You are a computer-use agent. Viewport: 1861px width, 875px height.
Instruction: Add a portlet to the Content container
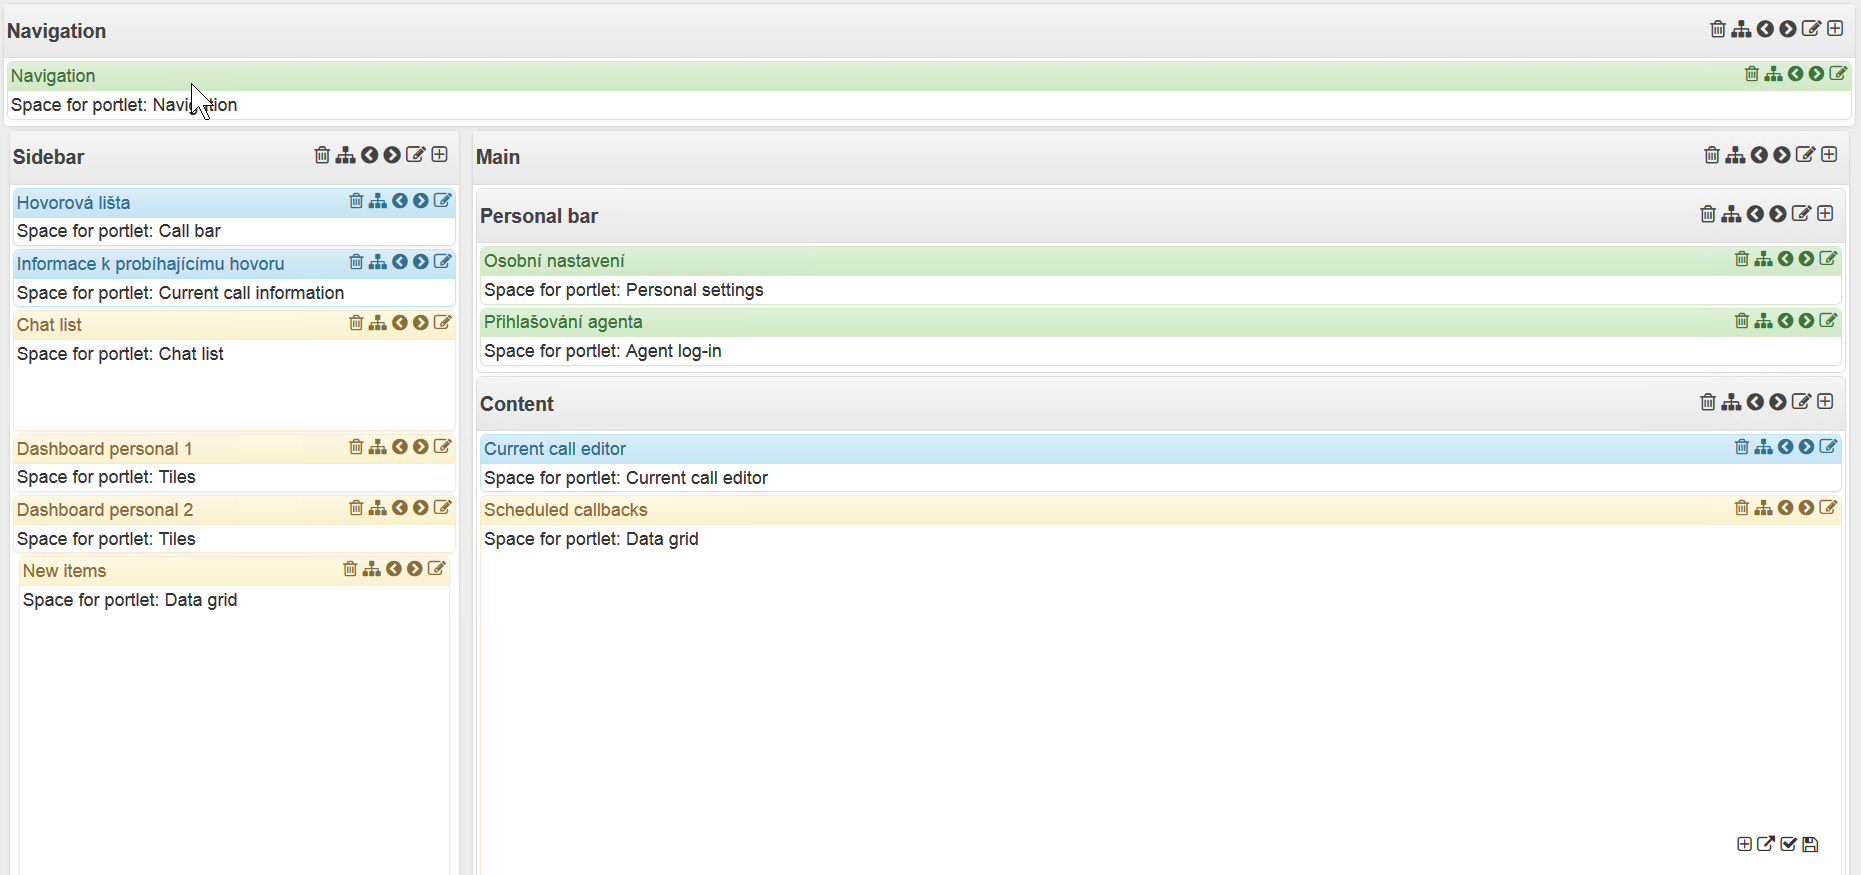point(1825,401)
